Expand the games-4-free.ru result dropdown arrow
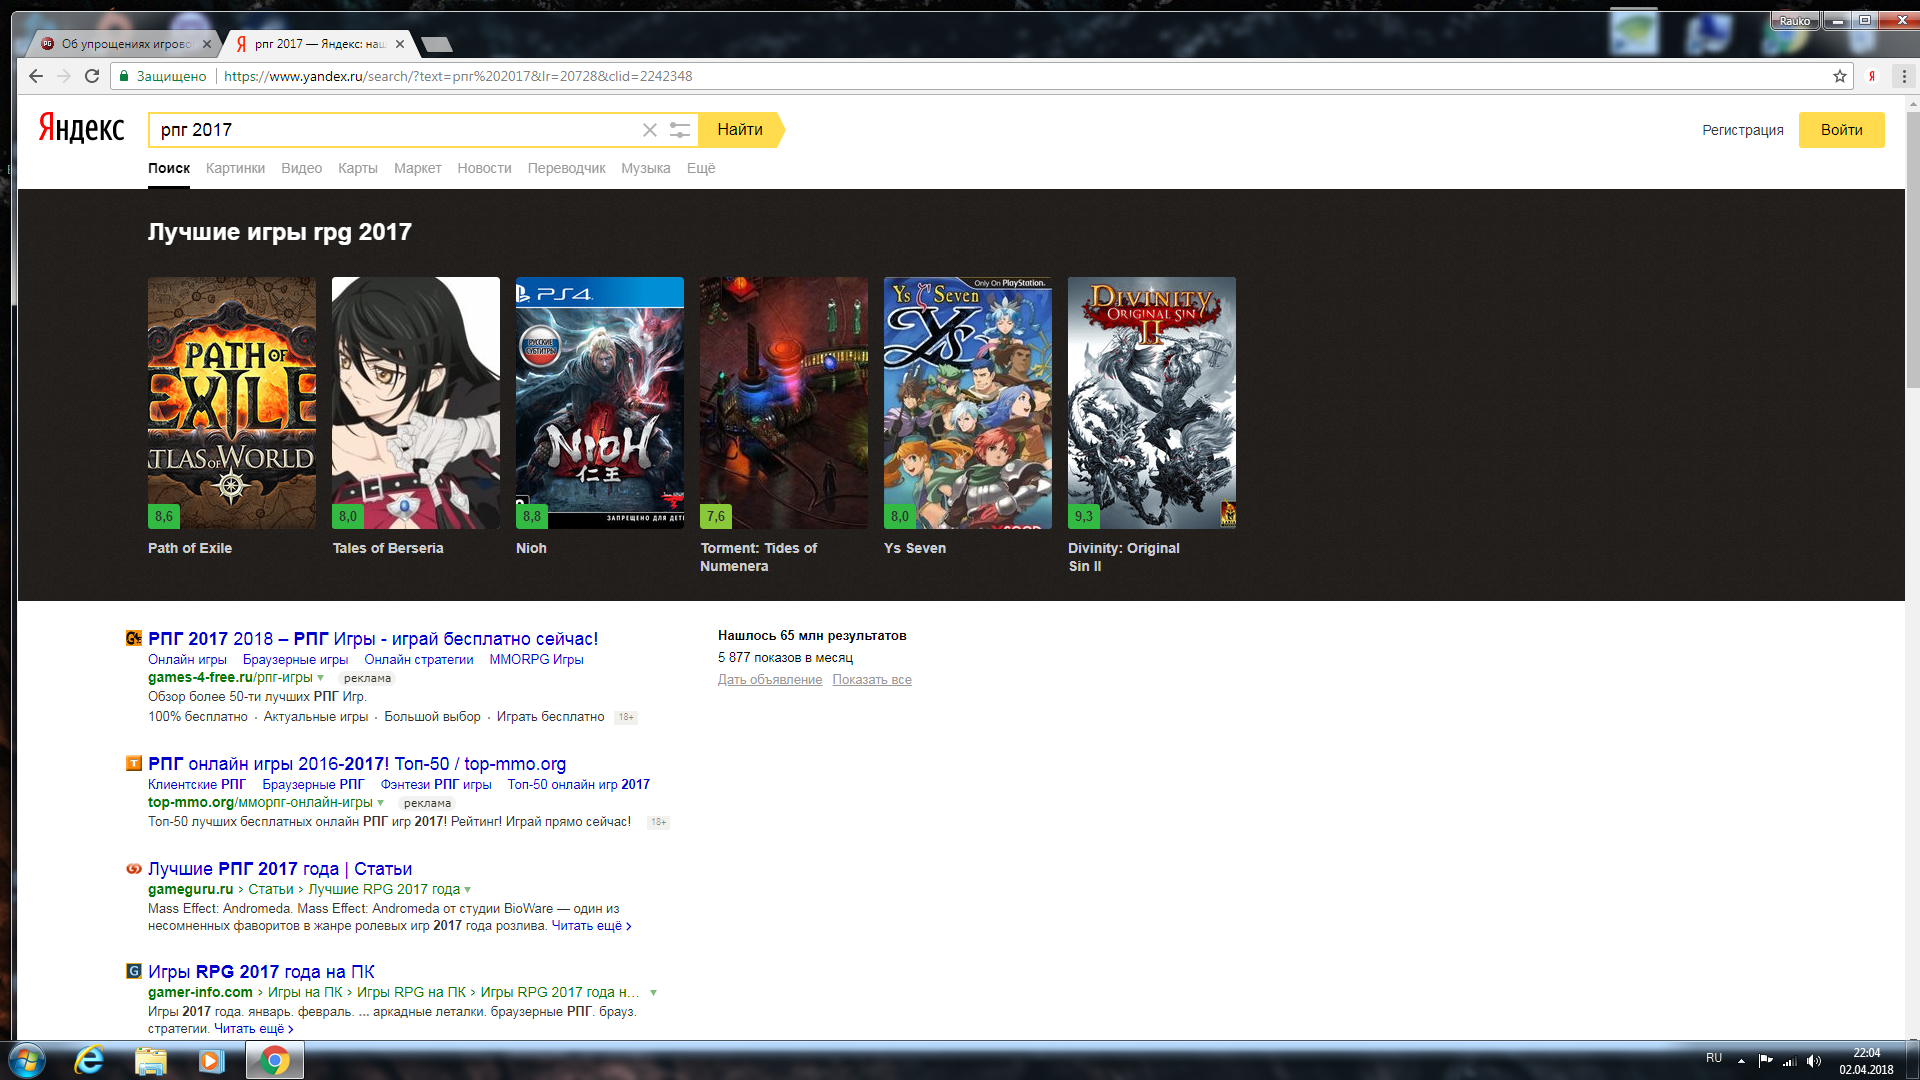The height and width of the screenshot is (1080, 1920). coord(321,678)
